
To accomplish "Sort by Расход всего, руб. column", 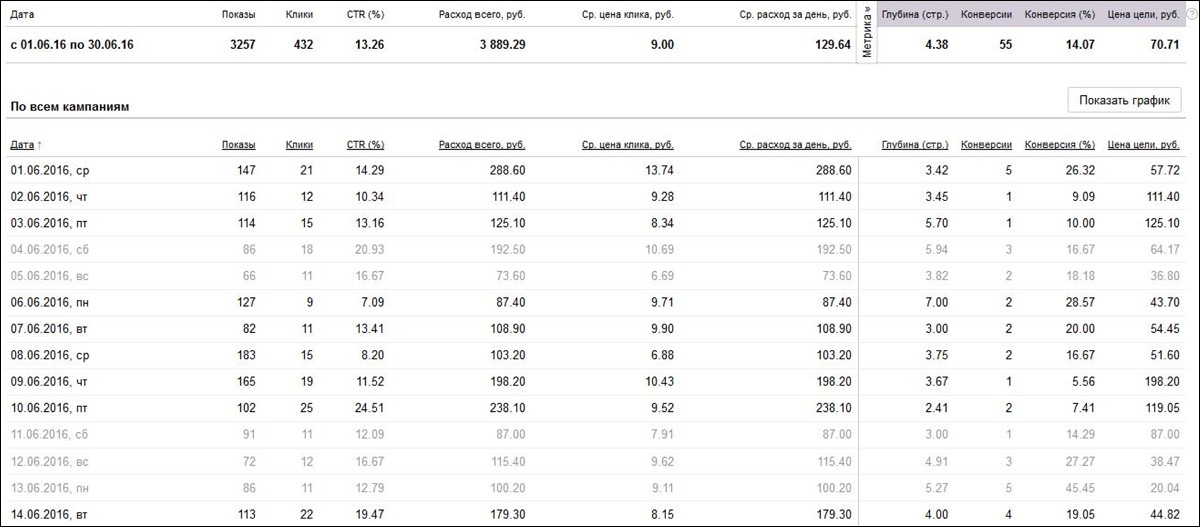I will (482, 145).
